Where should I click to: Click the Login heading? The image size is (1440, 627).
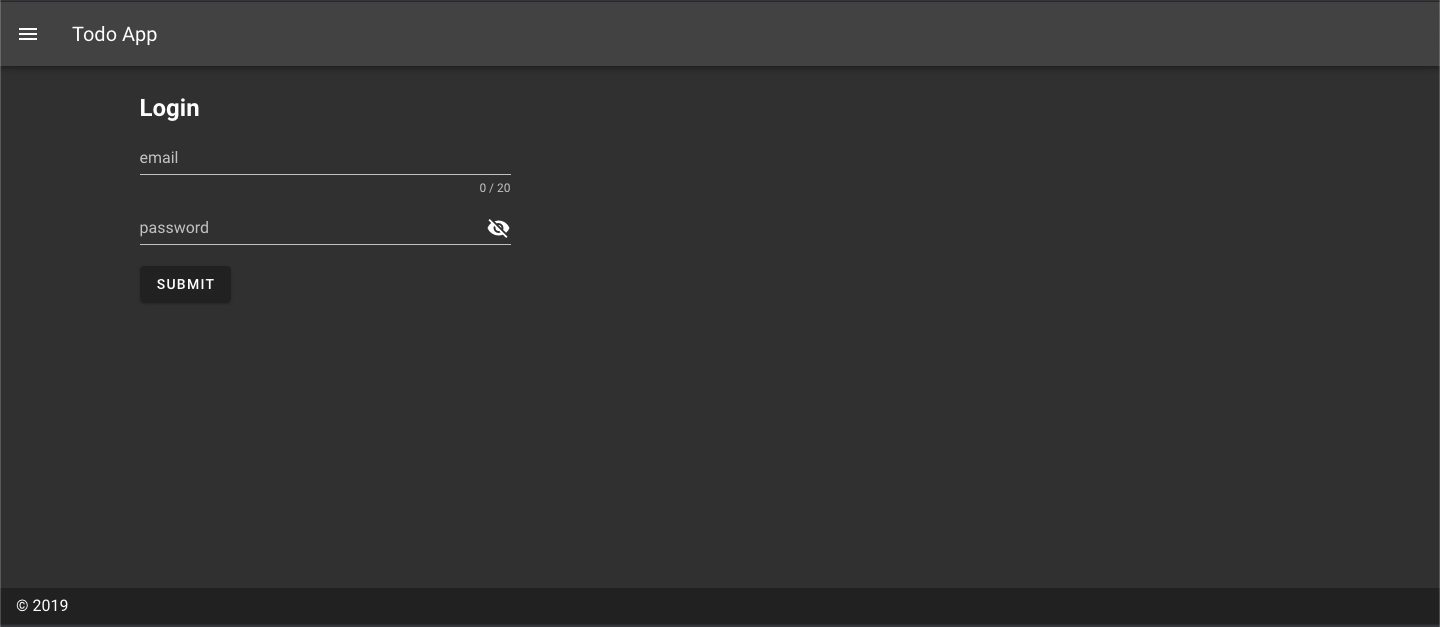[x=169, y=108]
